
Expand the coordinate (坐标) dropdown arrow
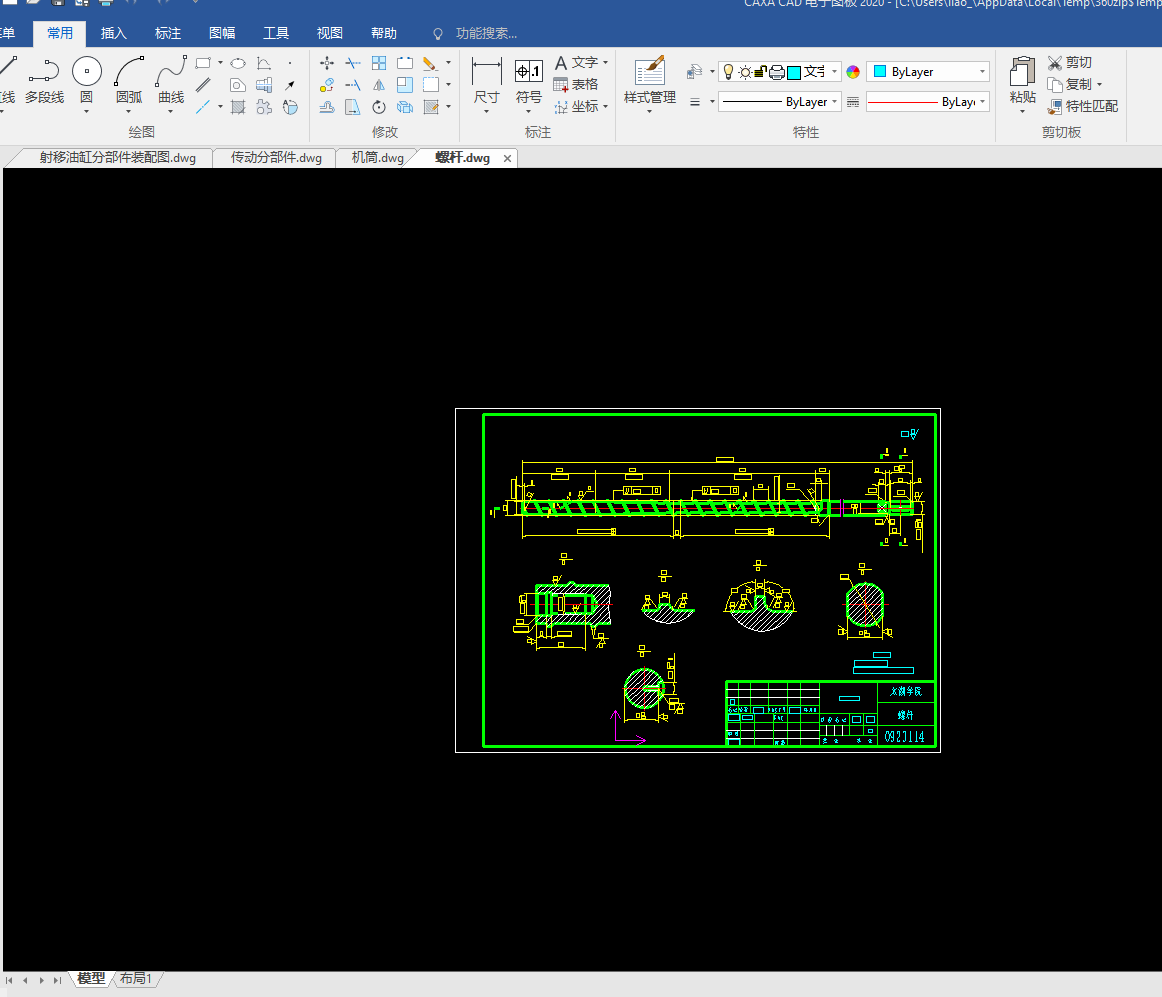pos(605,107)
